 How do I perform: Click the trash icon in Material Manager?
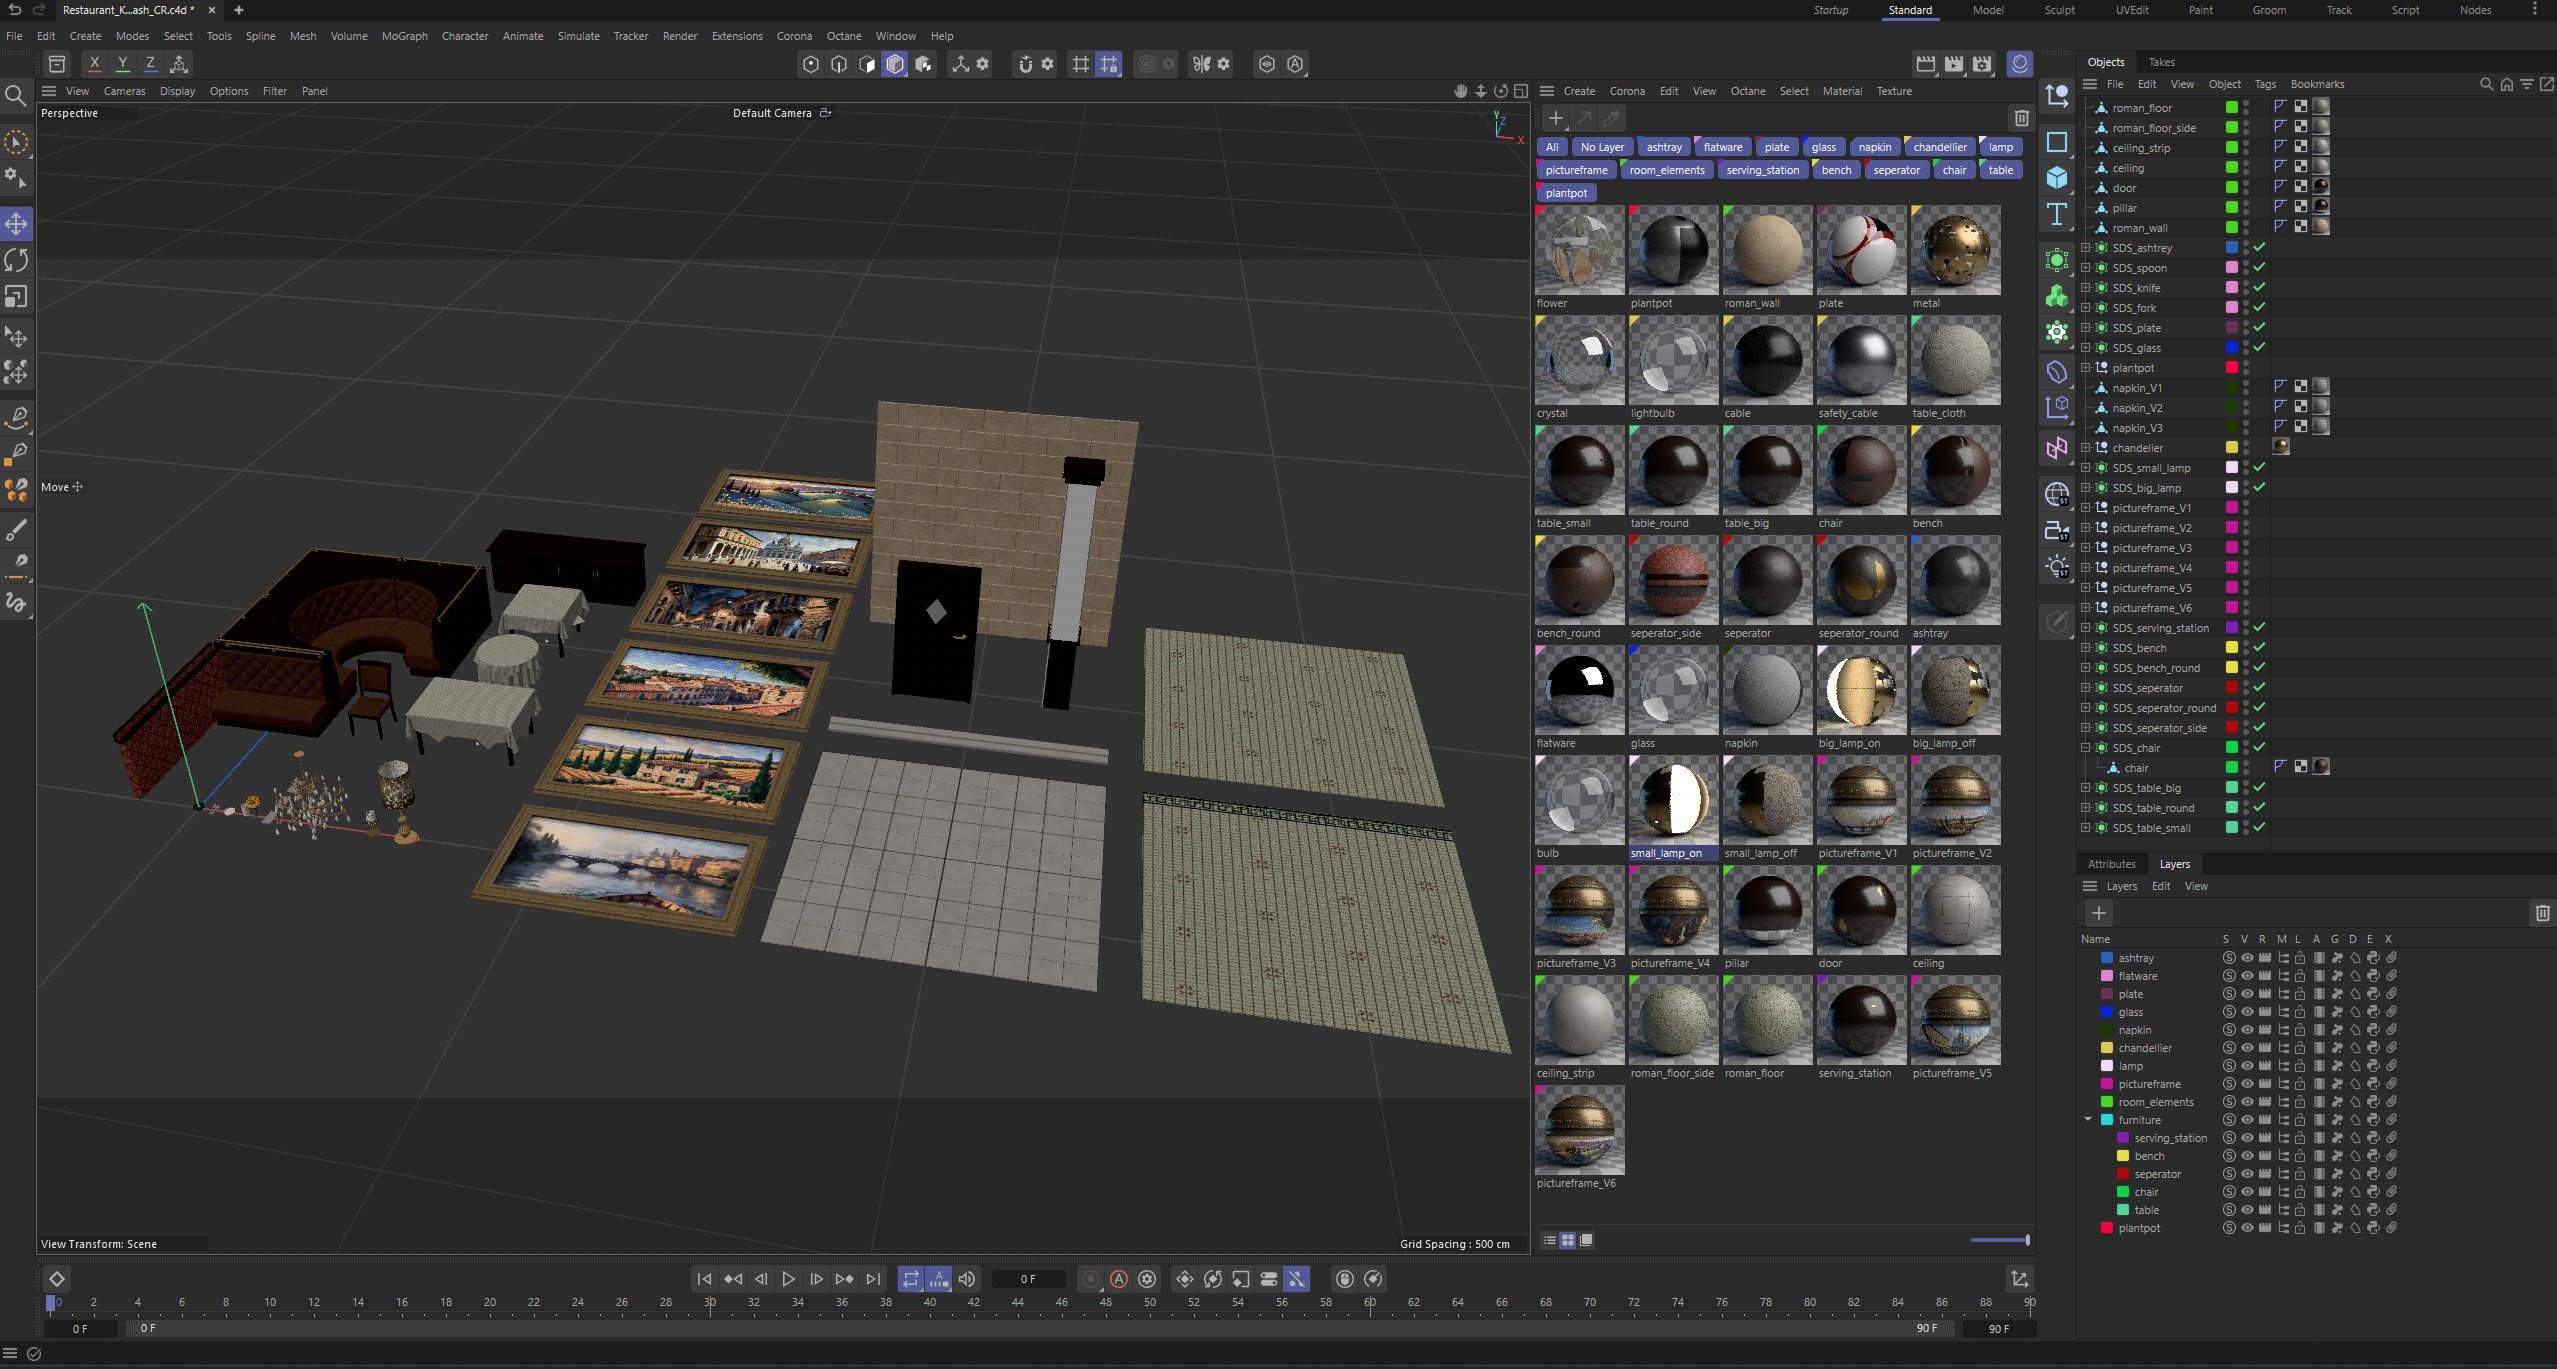(2021, 118)
